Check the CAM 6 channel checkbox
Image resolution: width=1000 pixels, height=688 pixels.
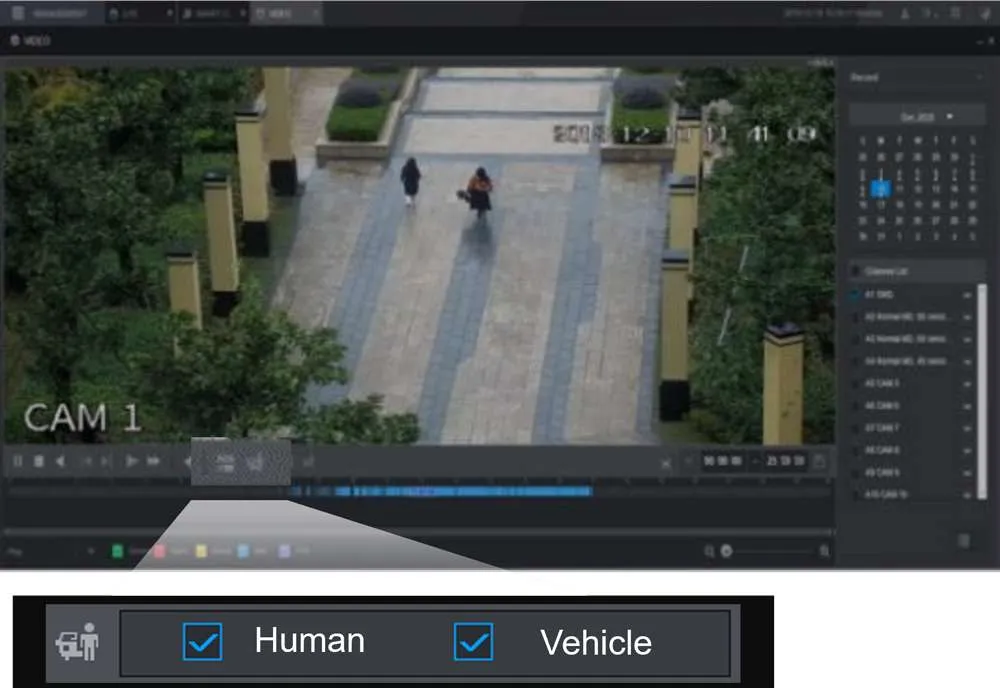(x=856, y=406)
